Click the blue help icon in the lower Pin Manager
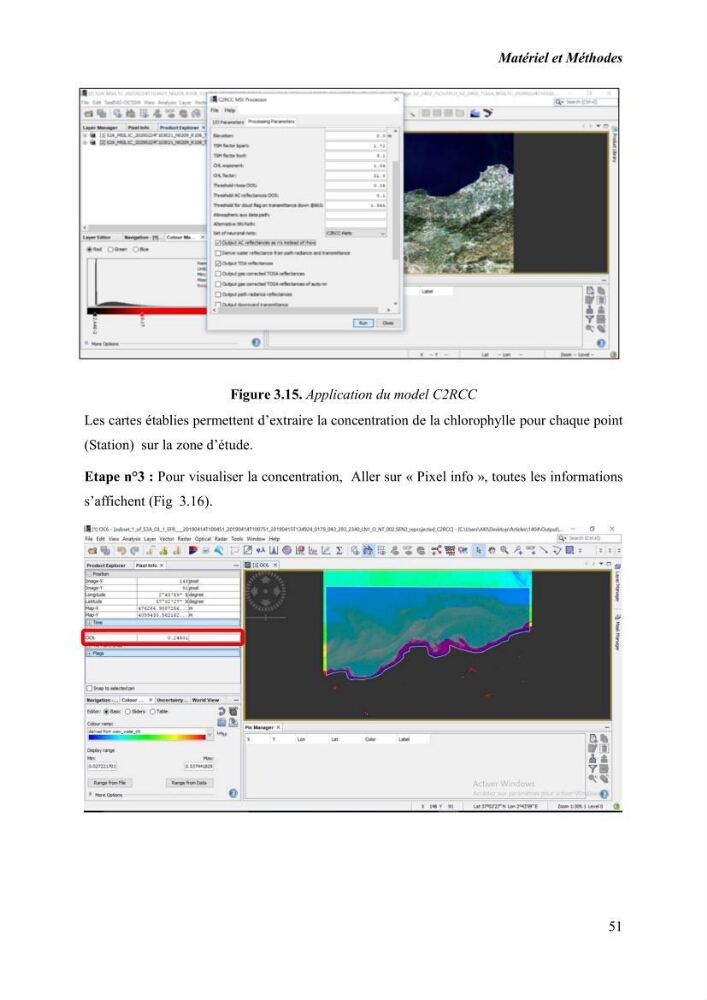This screenshot has height=1000, width=707. [603, 794]
